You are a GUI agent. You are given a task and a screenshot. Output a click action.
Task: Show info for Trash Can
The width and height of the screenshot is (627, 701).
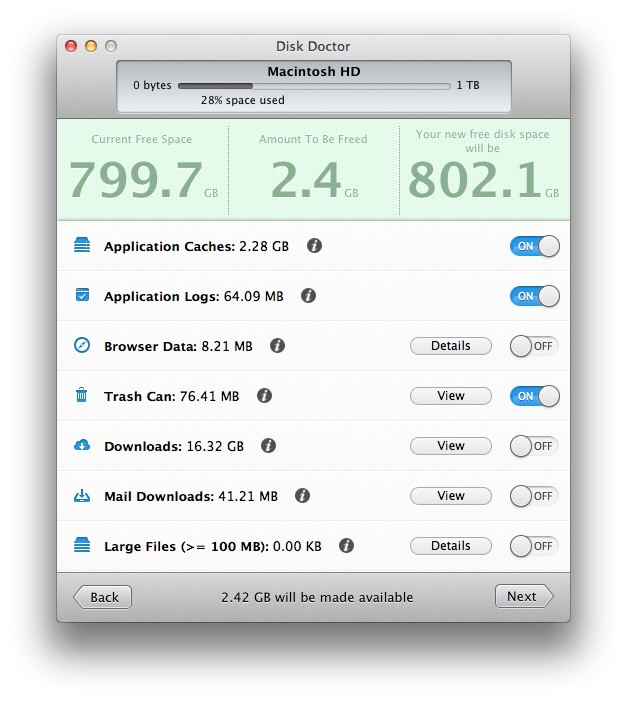(x=264, y=396)
